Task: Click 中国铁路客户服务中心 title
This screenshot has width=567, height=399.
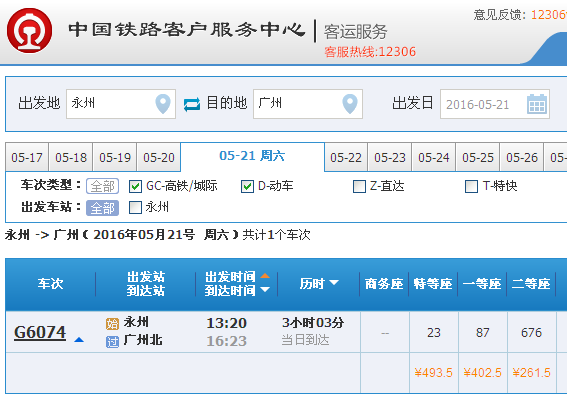Action: tap(187, 30)
